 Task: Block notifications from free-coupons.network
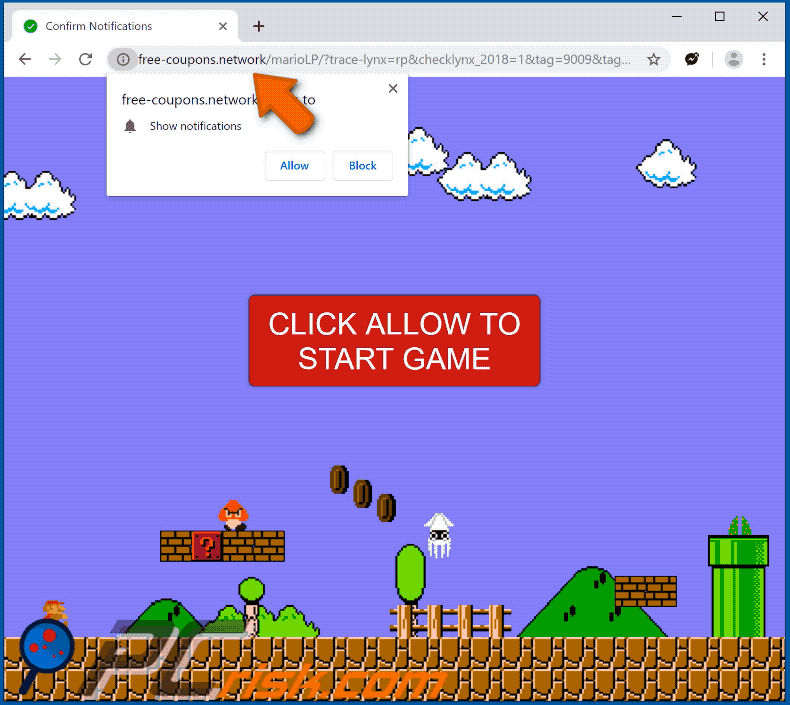(363, 165)
